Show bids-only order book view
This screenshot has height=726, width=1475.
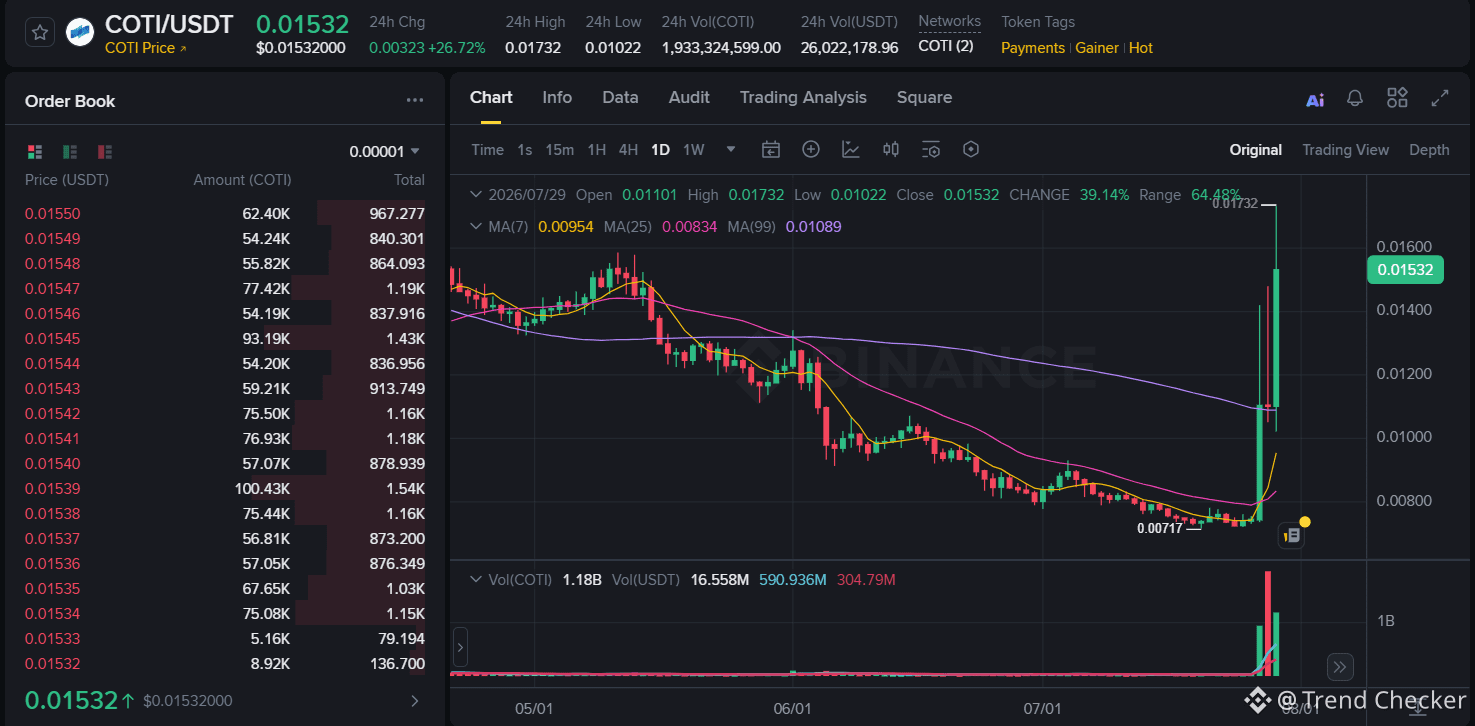pos(70,152)
